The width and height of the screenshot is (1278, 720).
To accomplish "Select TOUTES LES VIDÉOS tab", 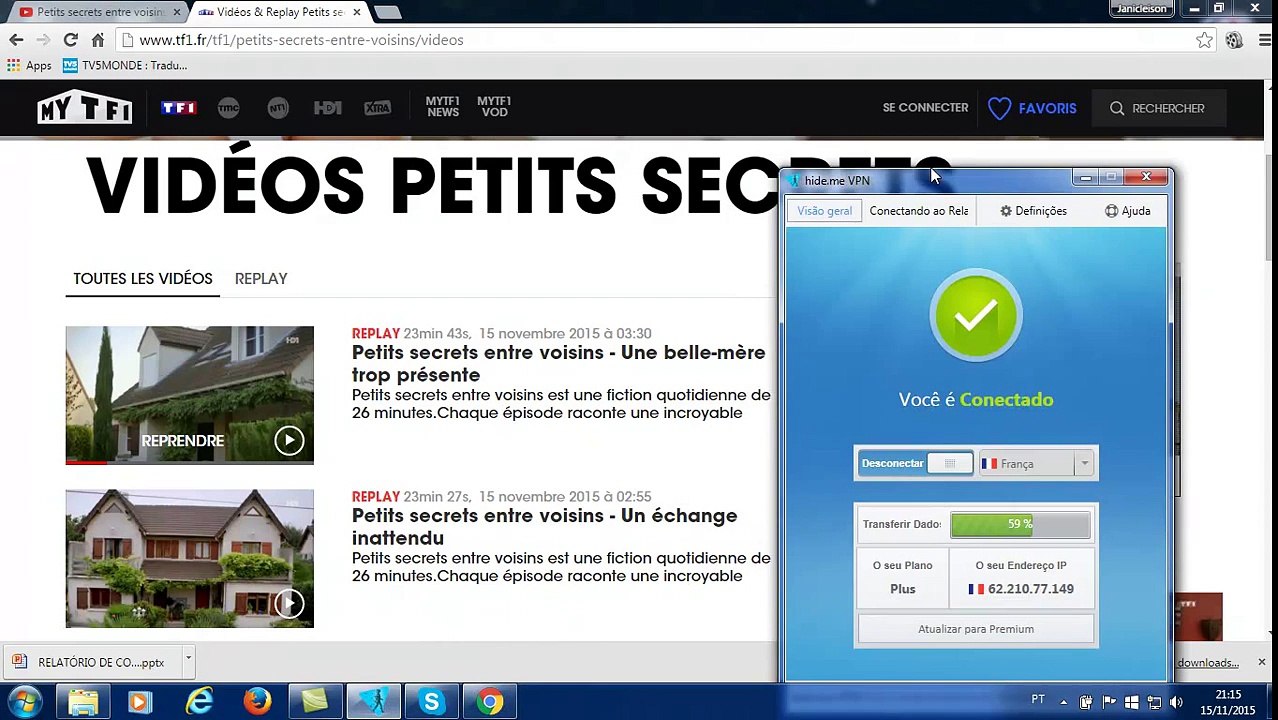I will click(x=143, y=279).
